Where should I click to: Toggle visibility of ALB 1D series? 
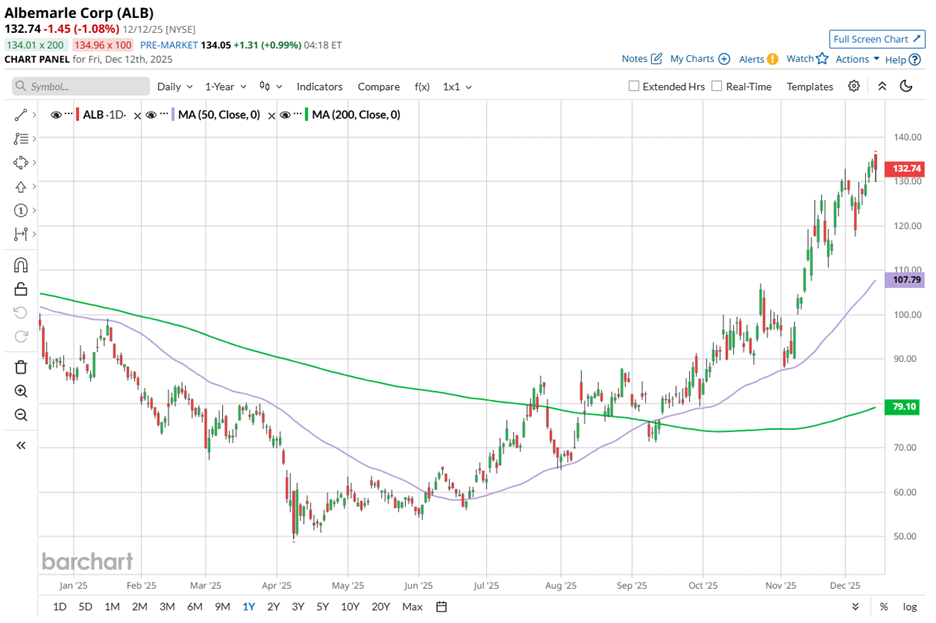tap(56, 115)
